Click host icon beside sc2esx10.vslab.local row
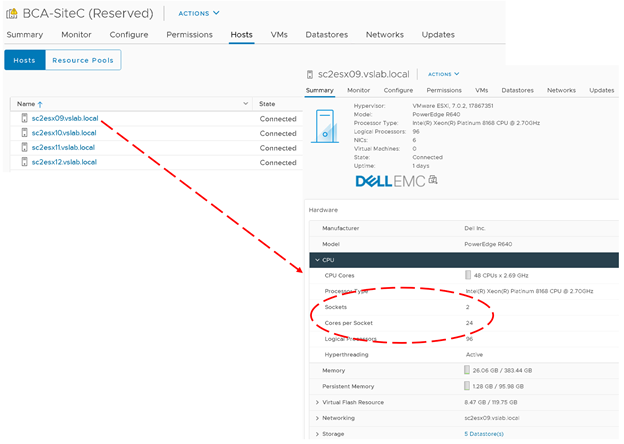The image size is (624, 444). pos(24,133)
